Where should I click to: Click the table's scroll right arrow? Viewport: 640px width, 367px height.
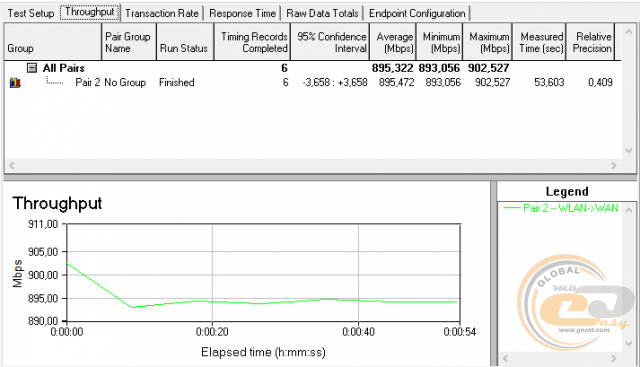point(613,165)
